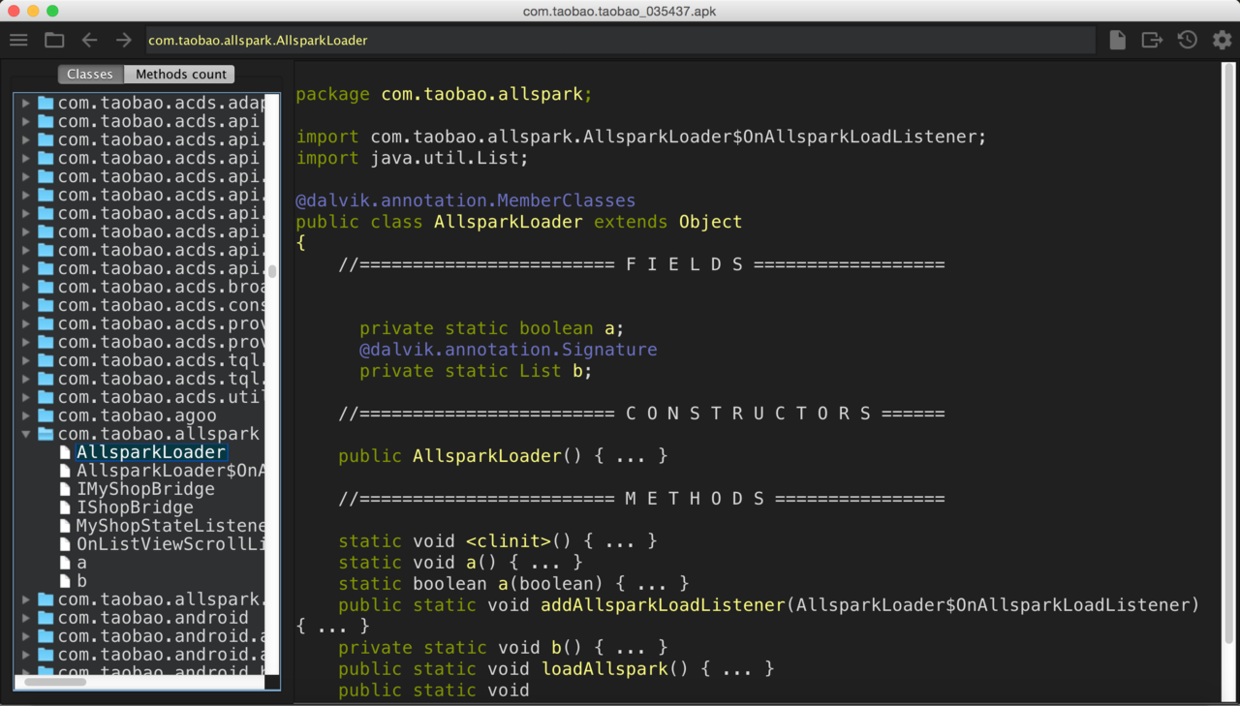Open the hamburger menu in the toolbar
Viewport: 1240px width, 706px height.
pyautogui.click(x=19, y=40)
